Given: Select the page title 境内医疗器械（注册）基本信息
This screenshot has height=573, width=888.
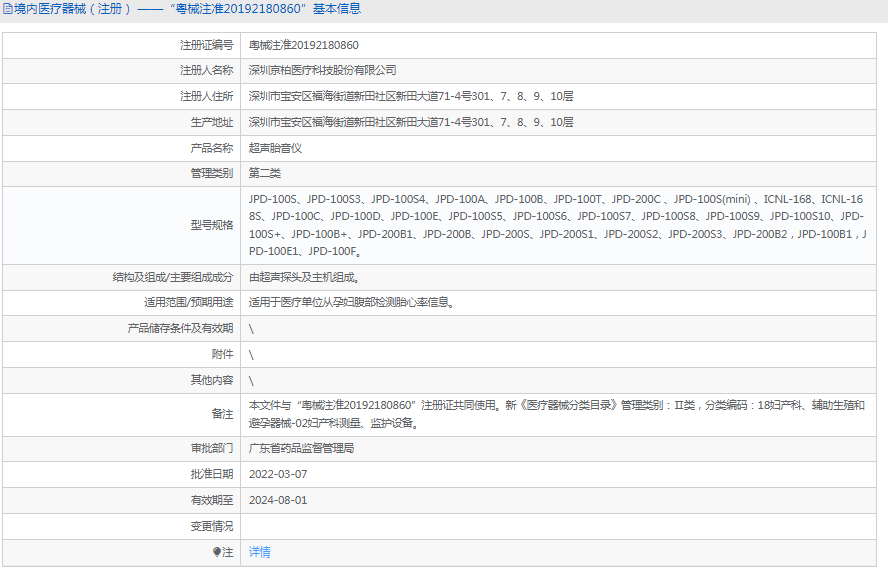Looking at the screenshot, I should [x=187, y=9].
